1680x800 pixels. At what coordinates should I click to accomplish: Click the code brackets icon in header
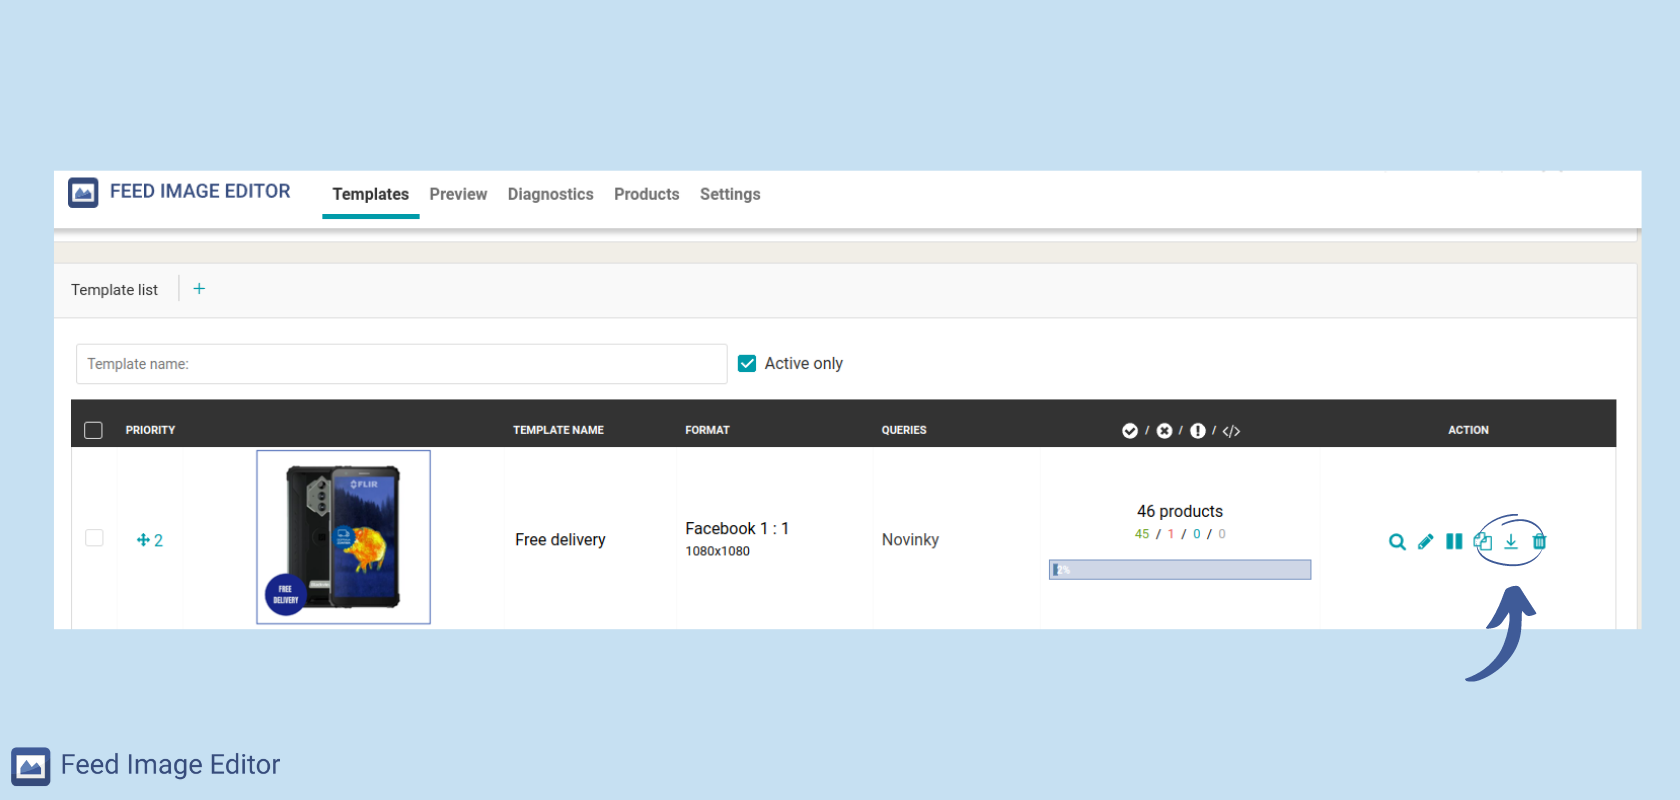1231,431
